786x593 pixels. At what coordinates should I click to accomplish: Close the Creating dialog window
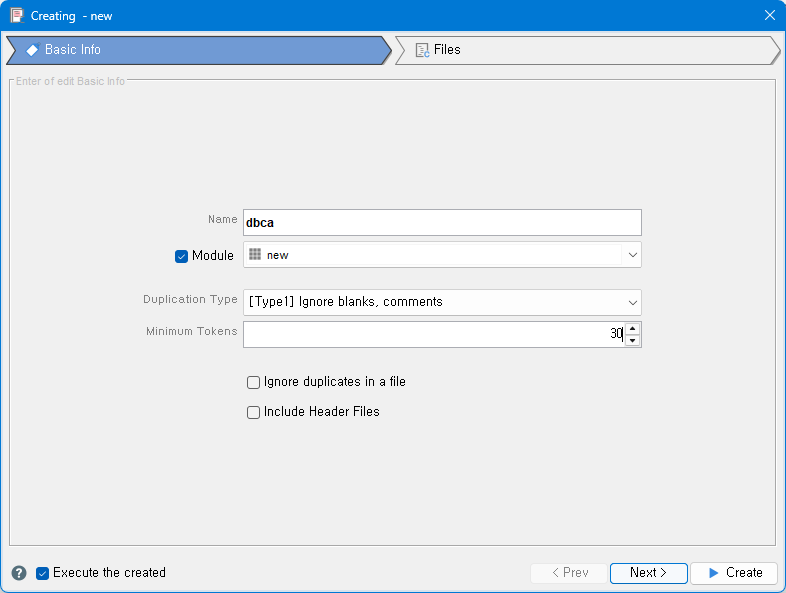coord(769,16)
